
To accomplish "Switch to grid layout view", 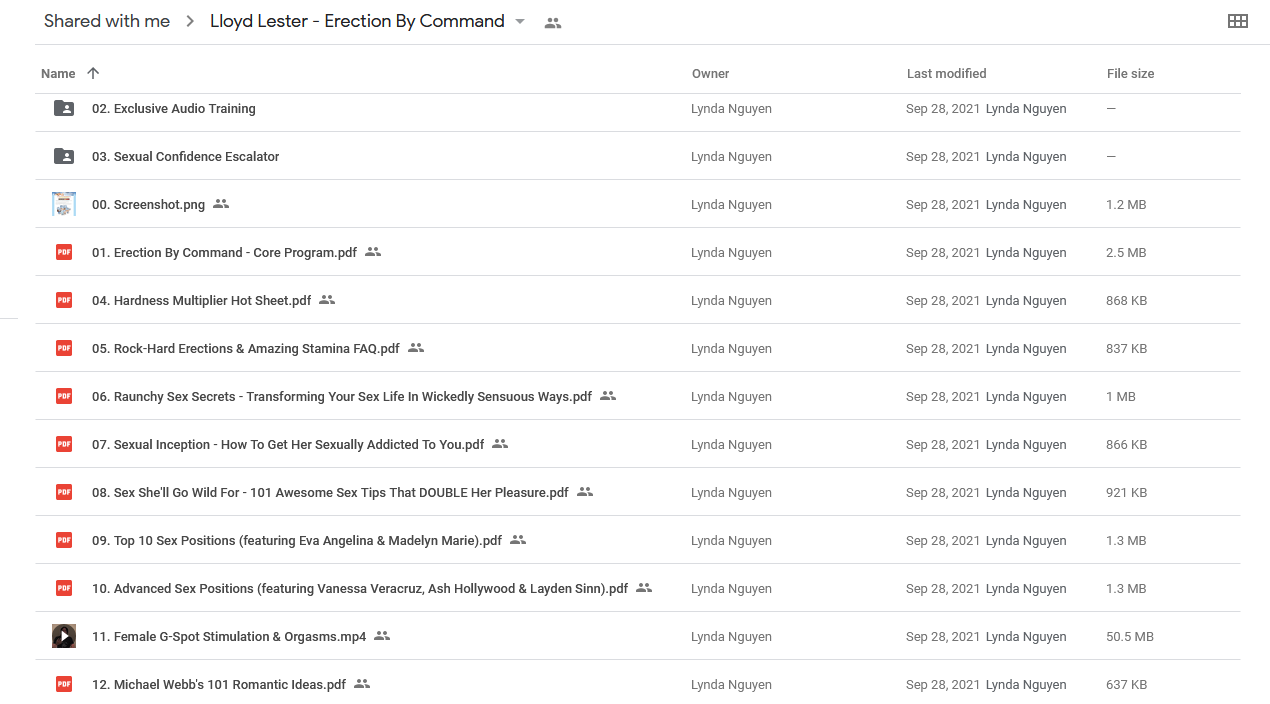I will (1237, 21).
